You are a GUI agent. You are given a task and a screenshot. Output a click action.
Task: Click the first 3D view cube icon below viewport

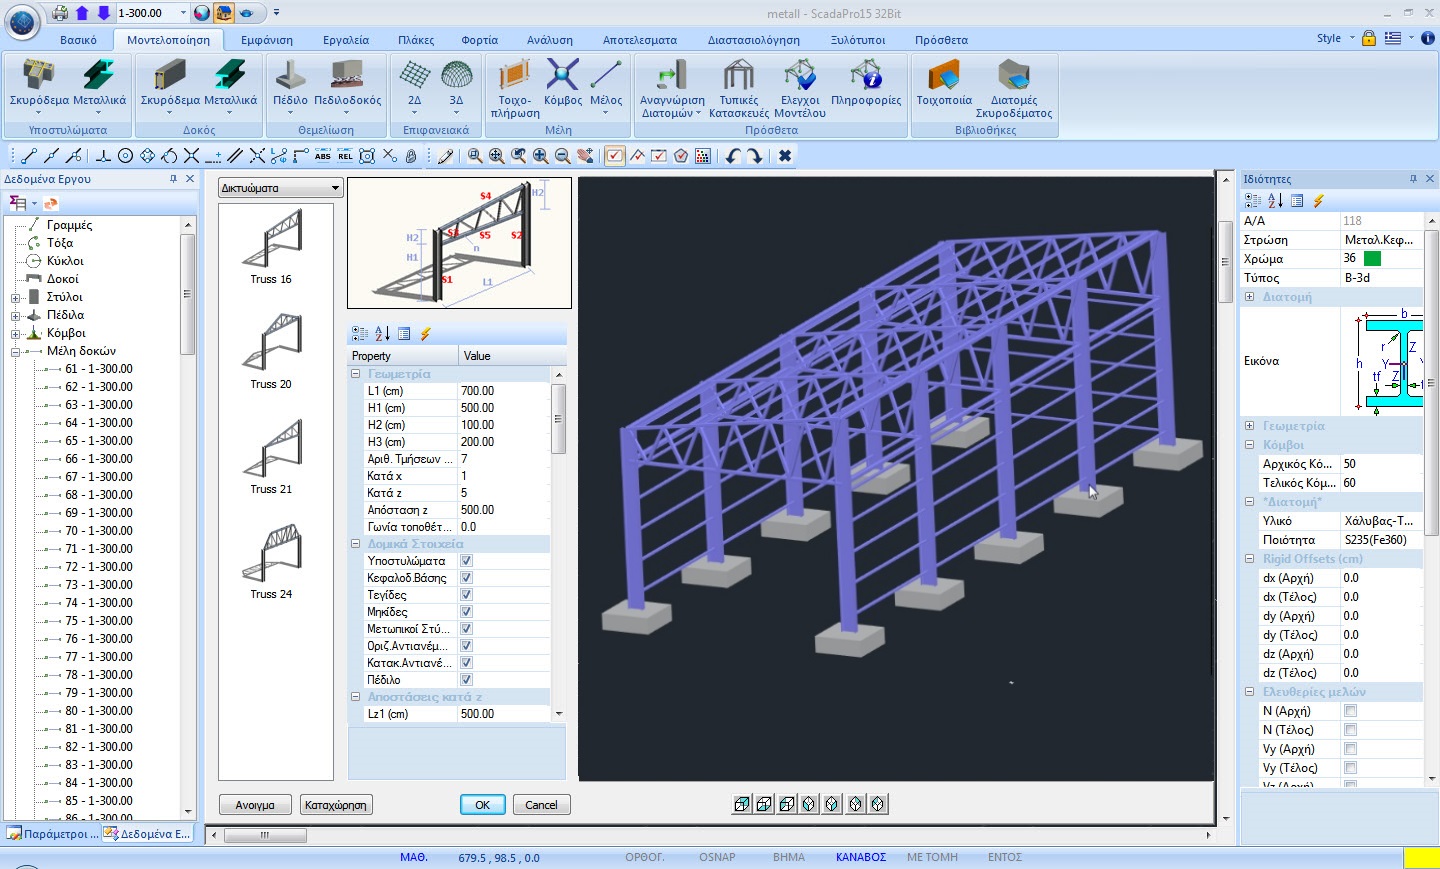click(x=741, y=804)
